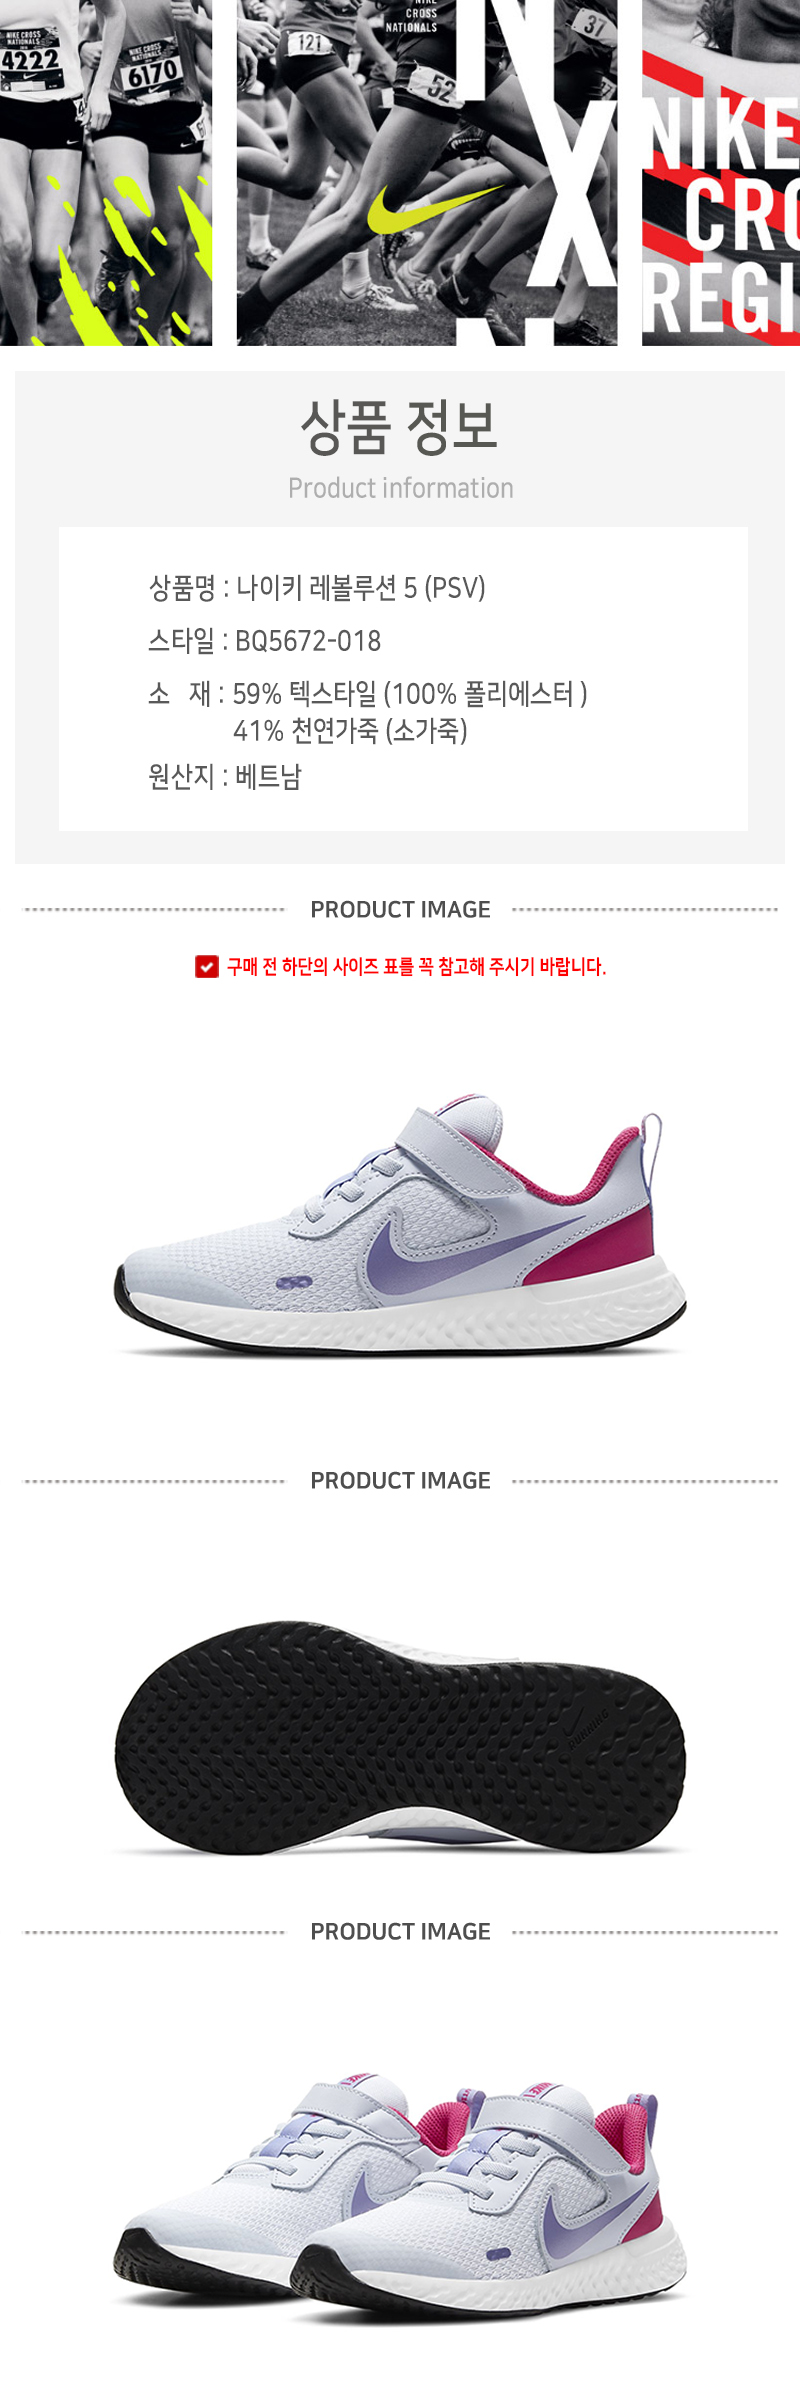This screenshot has width=800, height=2391.
Task: Click the product name 나이키 레볼루션 5 (PSV)
Action: (361, 588)
